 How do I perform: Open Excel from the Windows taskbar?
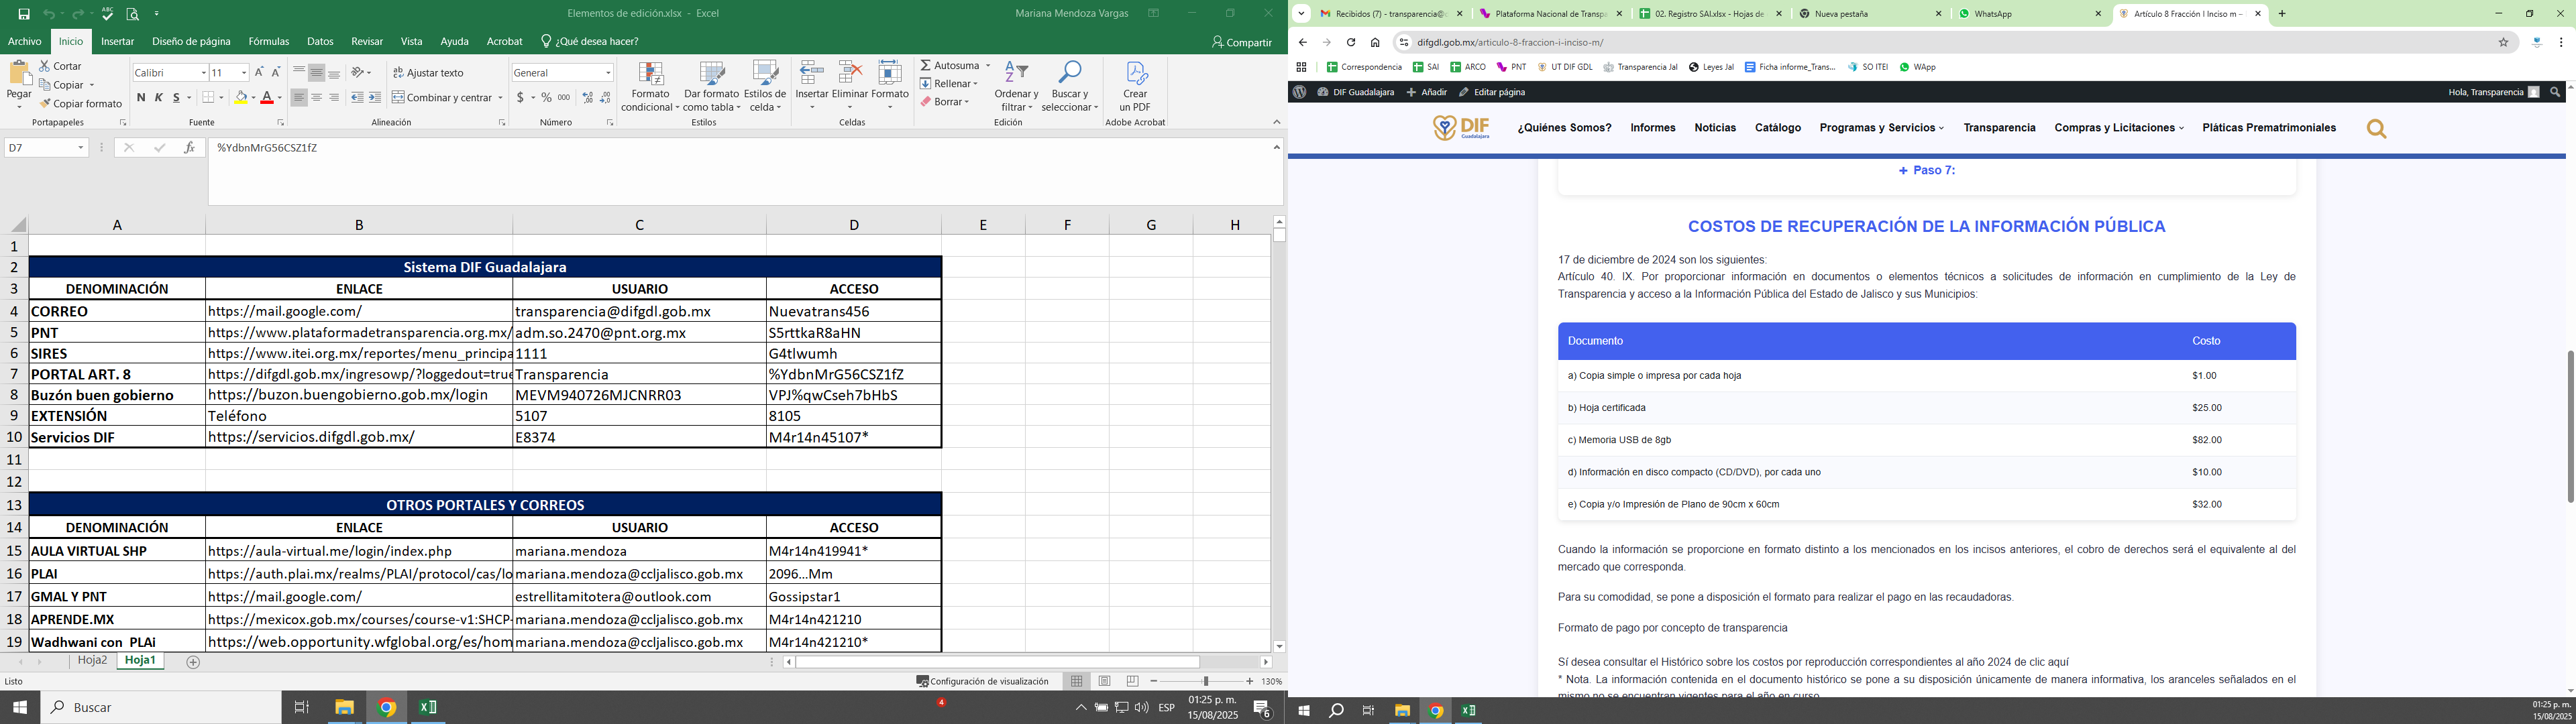click(x=428, y=707)
